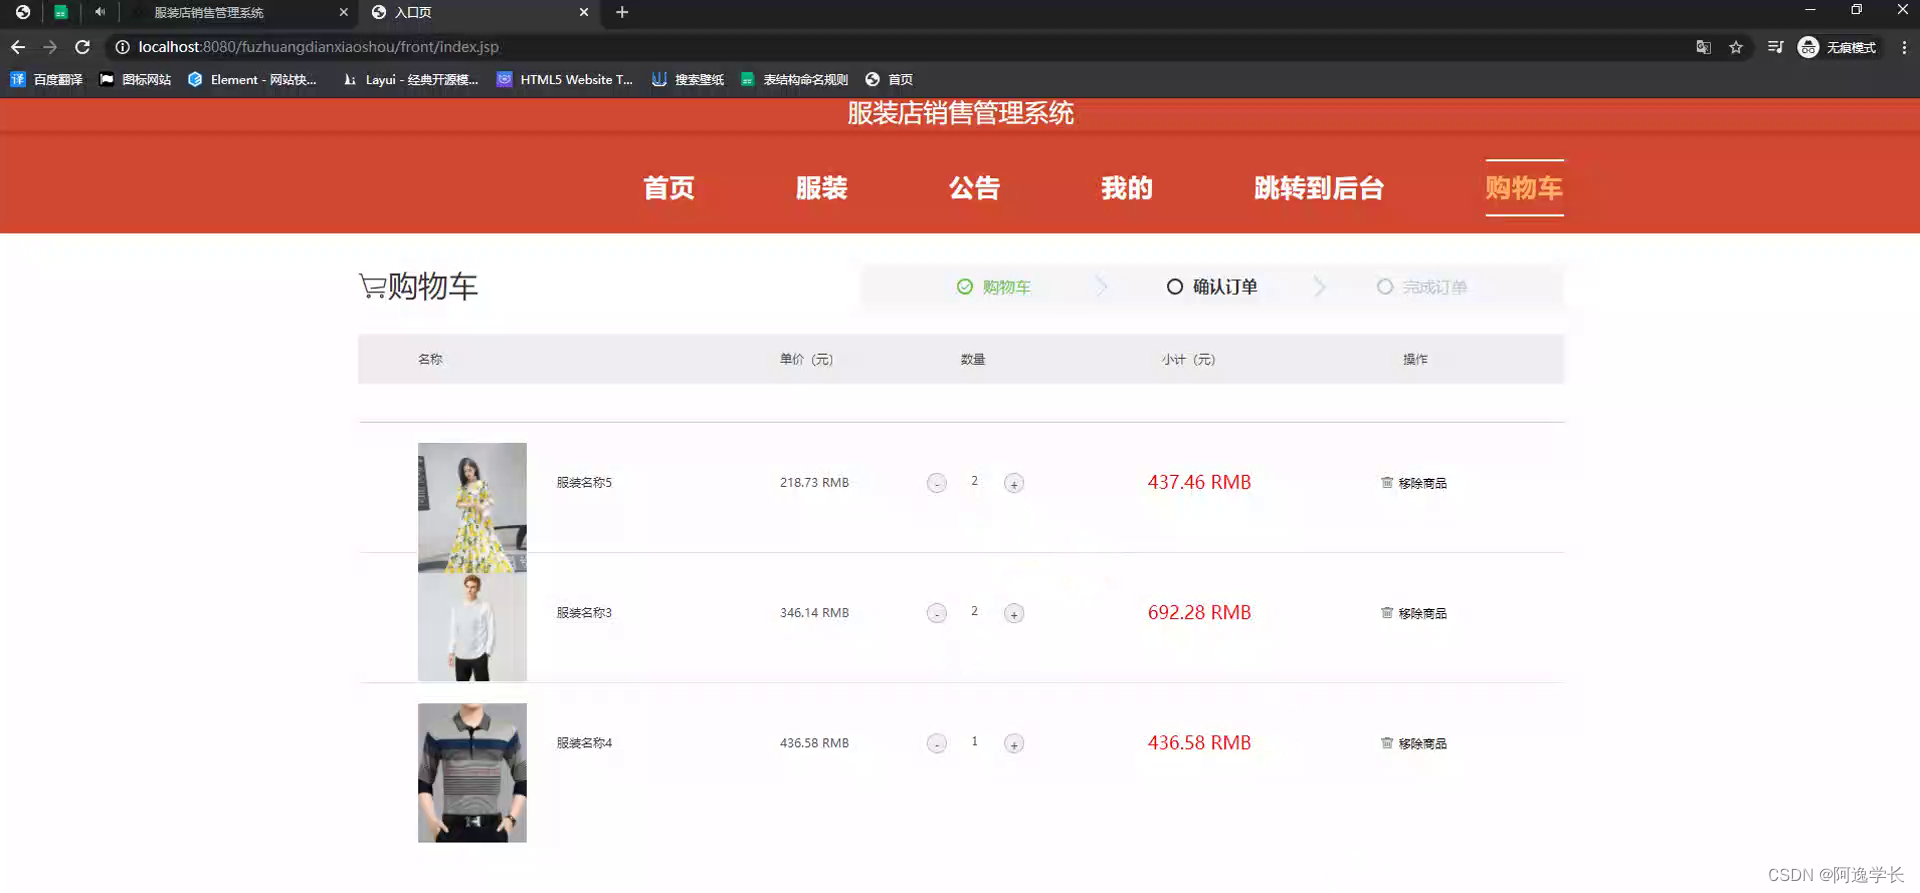Open the 服装名称3 white shirt thumbnail
This screenshot has height=893, width=1920.
tap(472, 627)
